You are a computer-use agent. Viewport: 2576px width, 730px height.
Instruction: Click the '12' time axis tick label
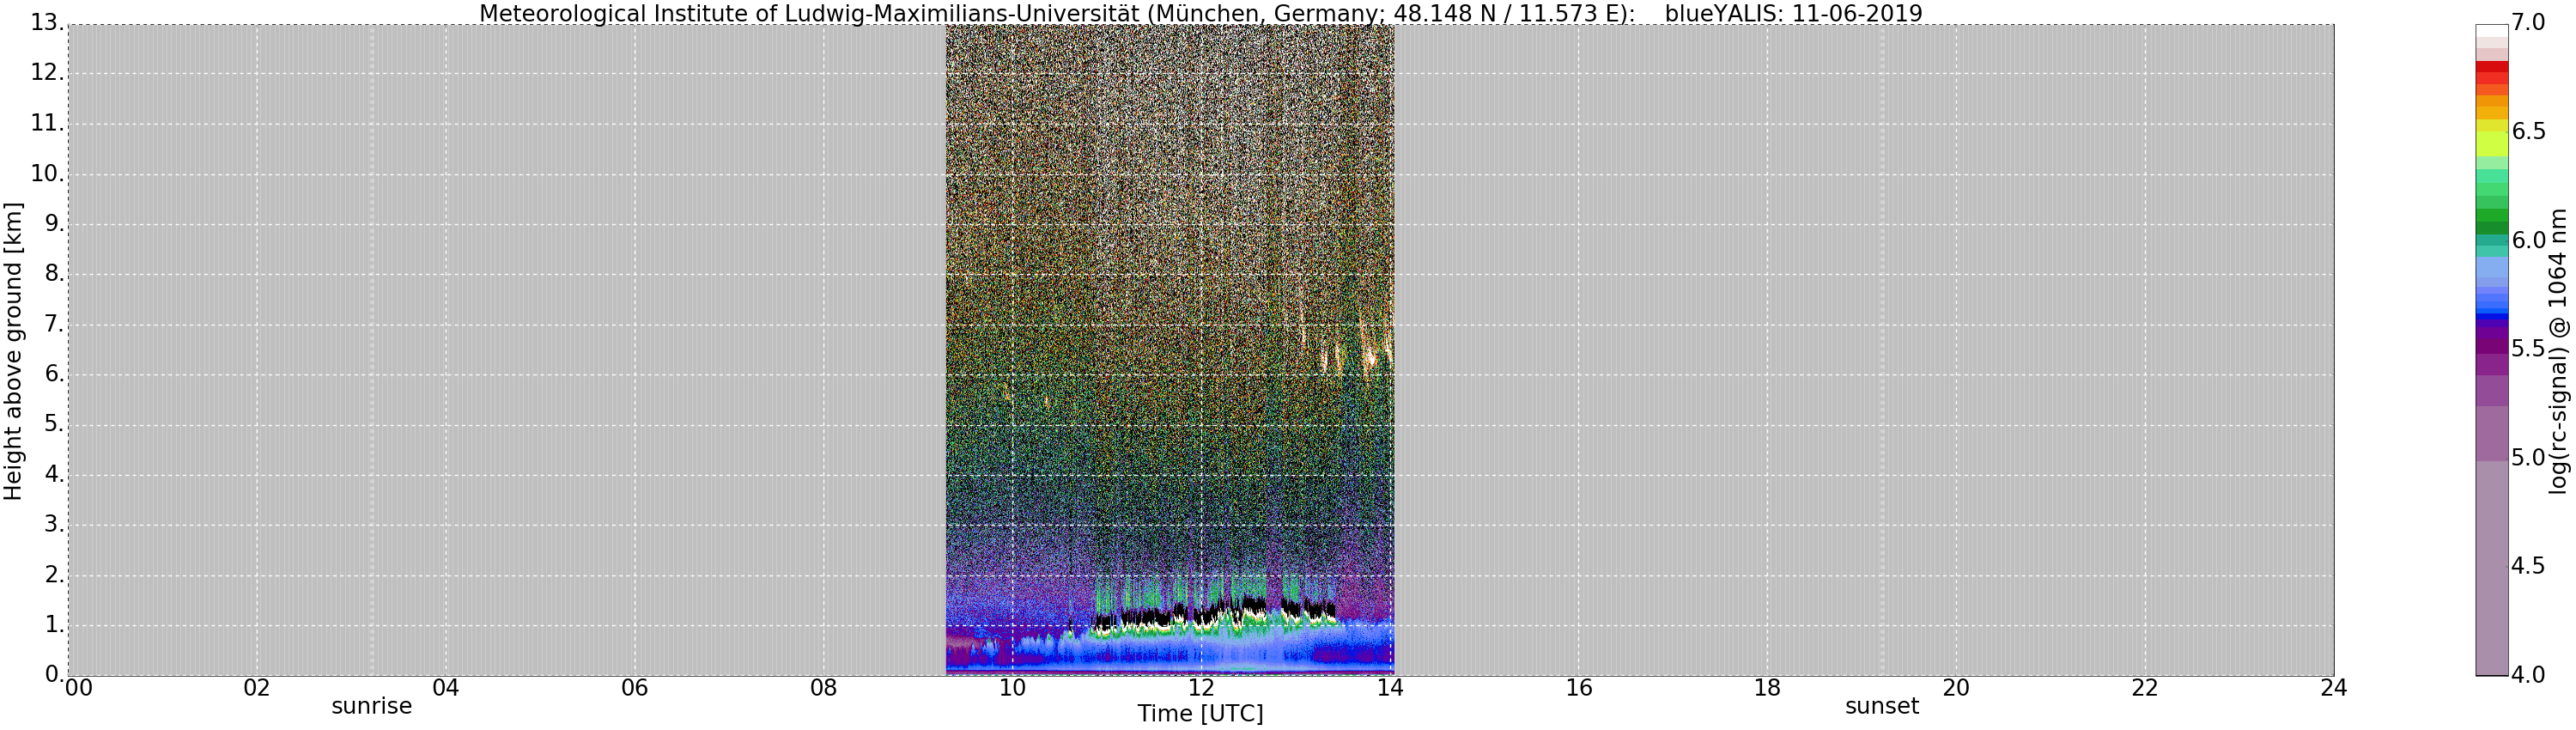pos(1201,688)
